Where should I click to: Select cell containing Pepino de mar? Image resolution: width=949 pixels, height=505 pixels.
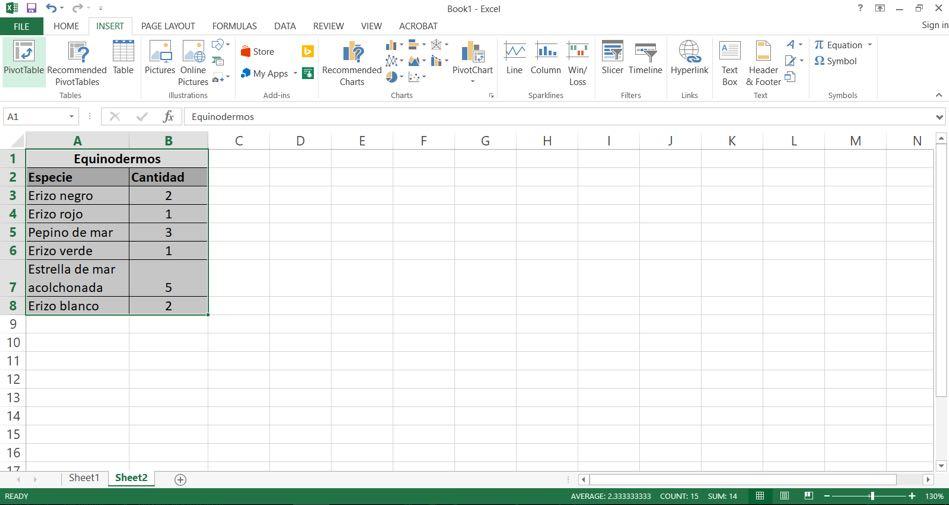(x=77, y=233)
